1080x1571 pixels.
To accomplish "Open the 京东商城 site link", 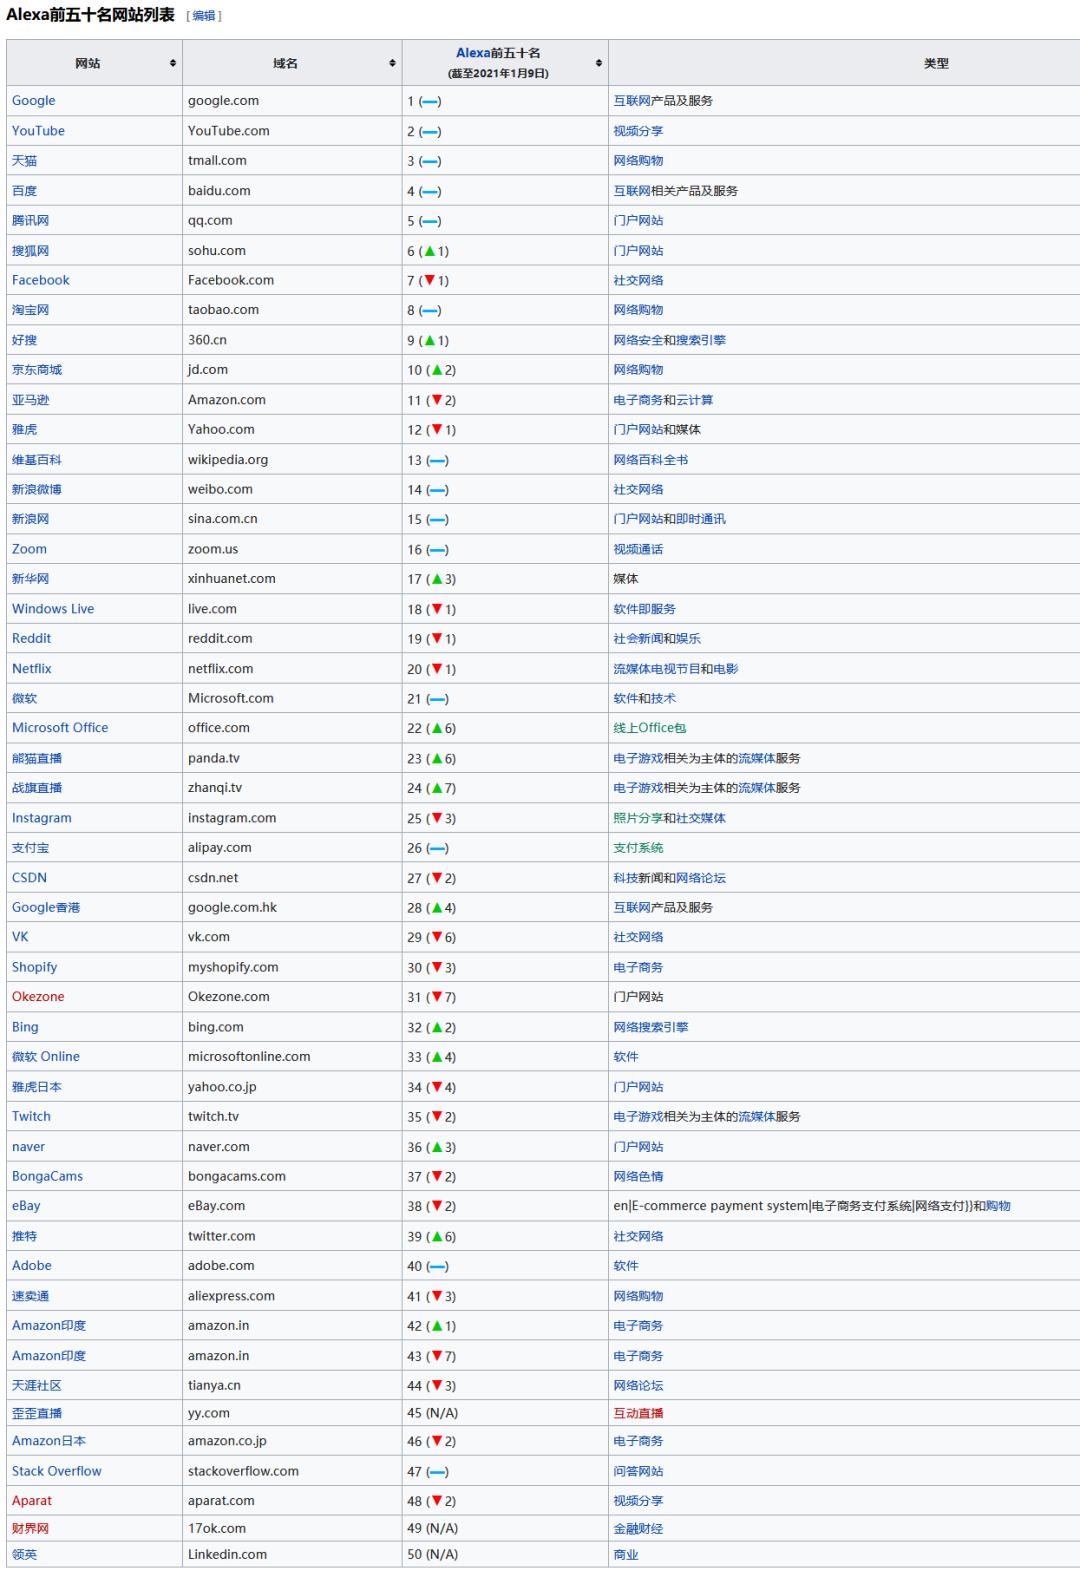I will (37, 370).
